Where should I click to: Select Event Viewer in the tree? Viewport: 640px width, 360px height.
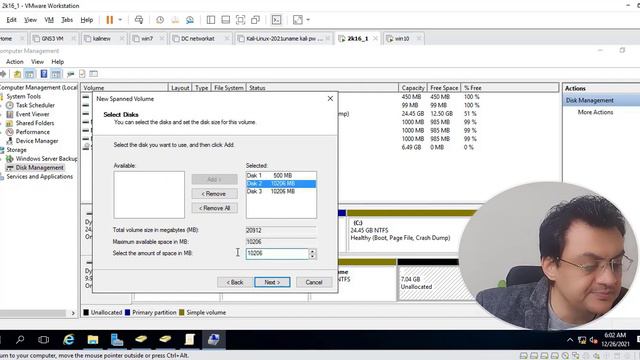click(32, 114)
